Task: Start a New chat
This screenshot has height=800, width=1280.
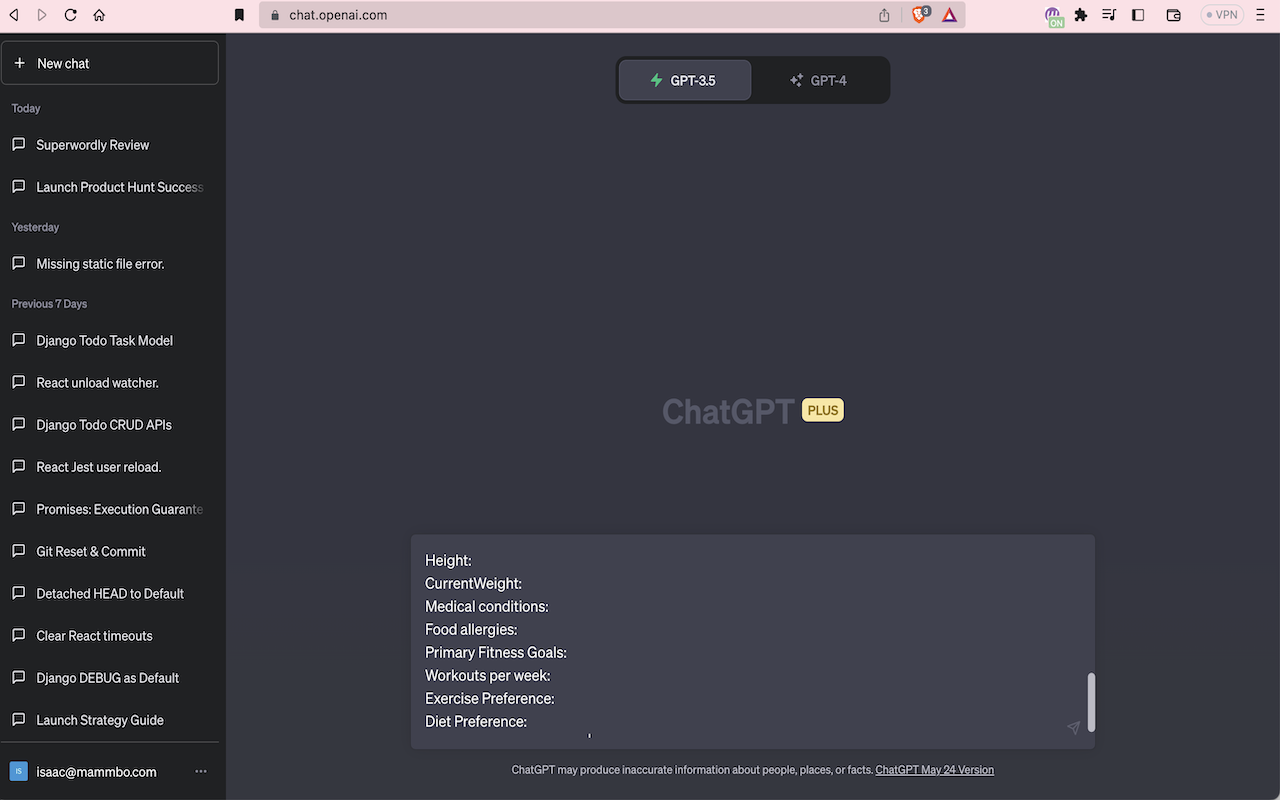Action: (110, 62)
